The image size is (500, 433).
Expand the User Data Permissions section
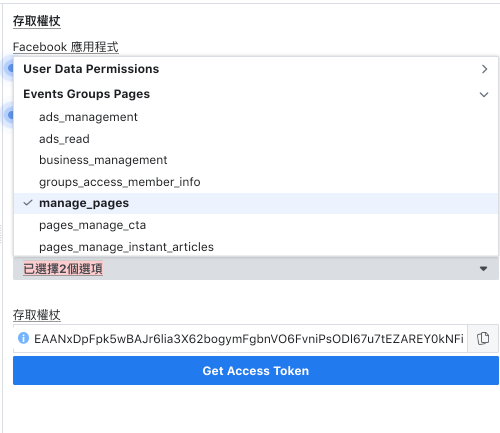coord(256,69)
